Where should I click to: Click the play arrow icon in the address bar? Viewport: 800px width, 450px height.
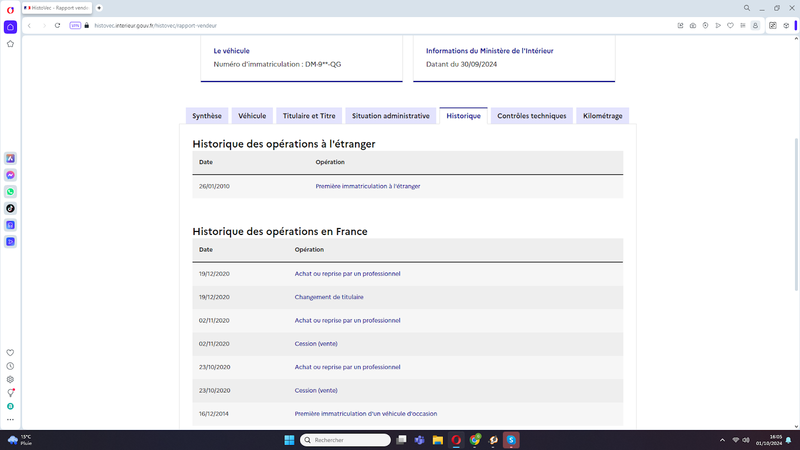pyautogui.click(x=718, y=26)
